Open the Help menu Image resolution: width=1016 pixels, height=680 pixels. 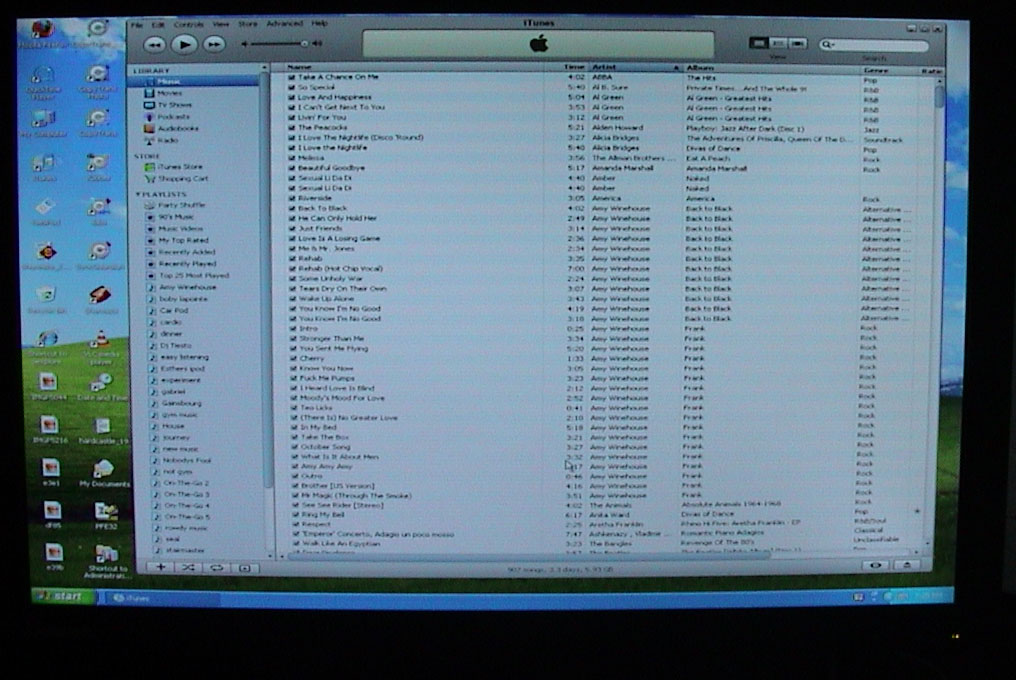click(x=319, y=23)
